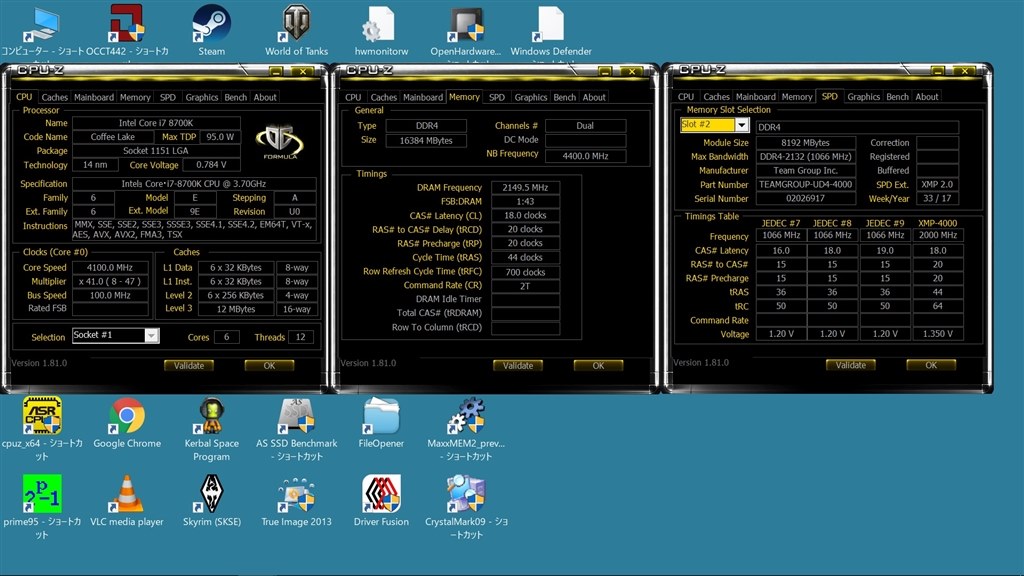The width and height of the screenshot is (1024, 576).
Task: Launch the CrystalMark09 shortcut icon
Action: click(466, 494)
